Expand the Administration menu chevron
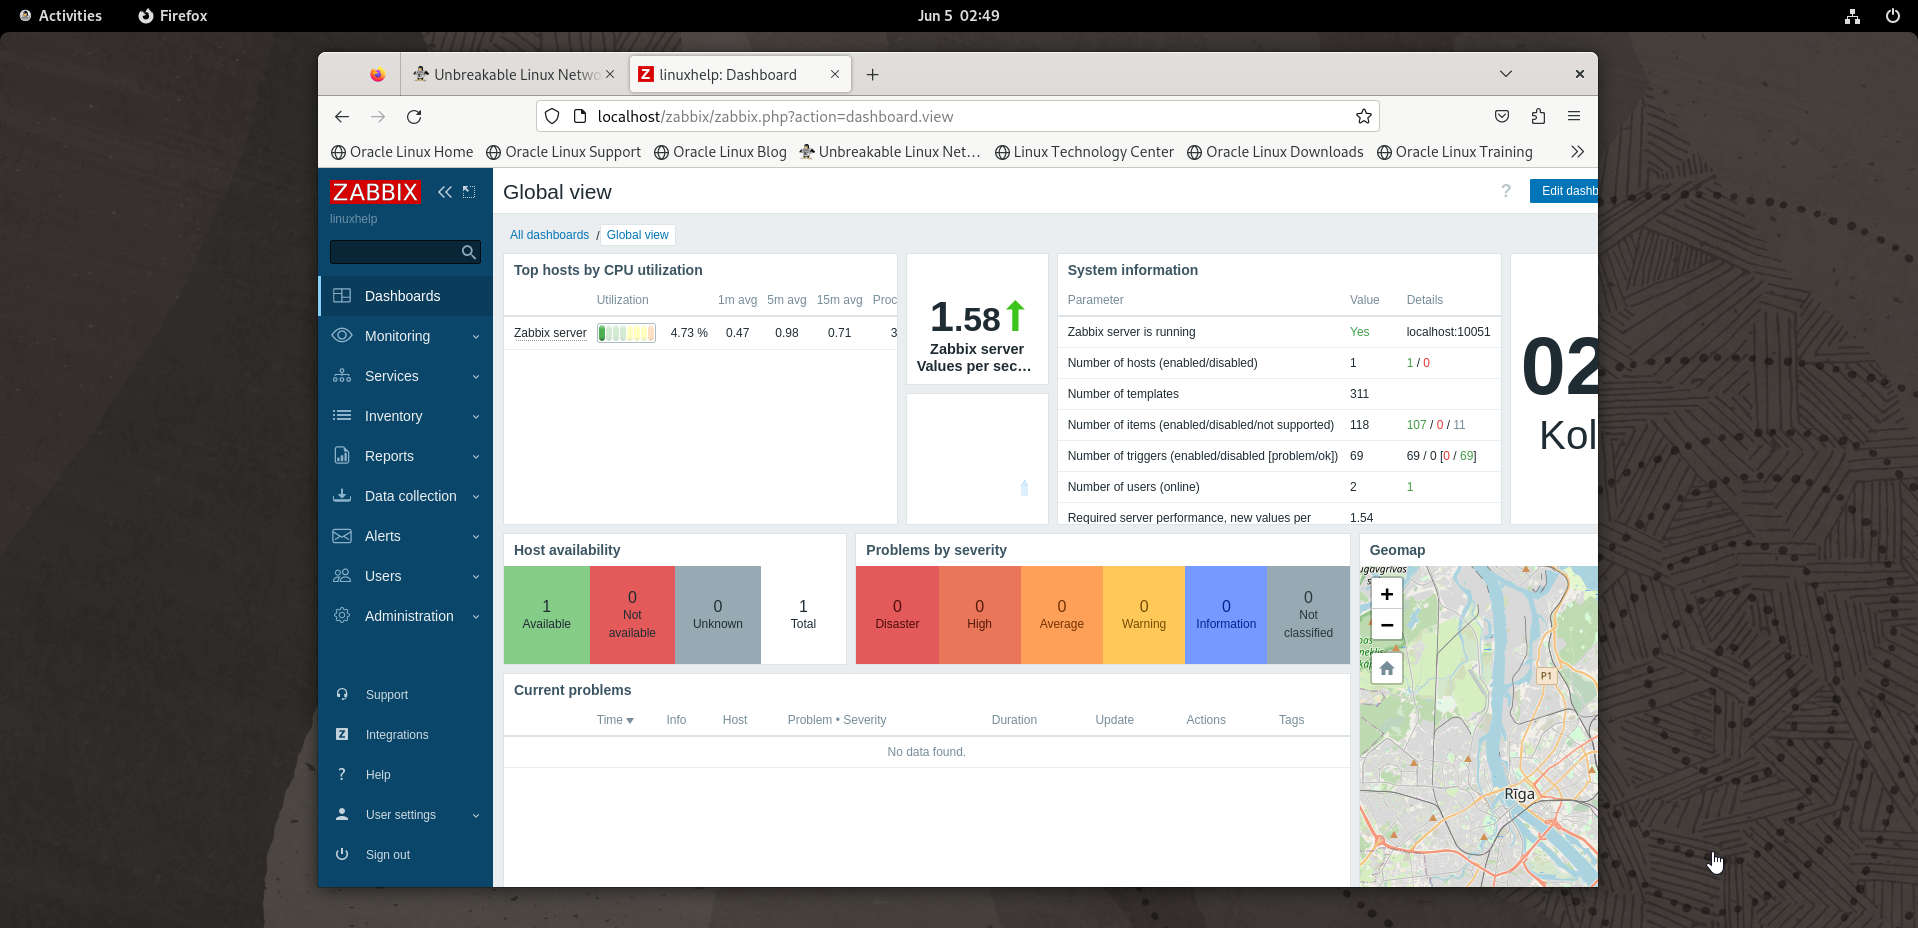Image resolution: width=1918 pixels, height=928 pixels. pos(476,617)
